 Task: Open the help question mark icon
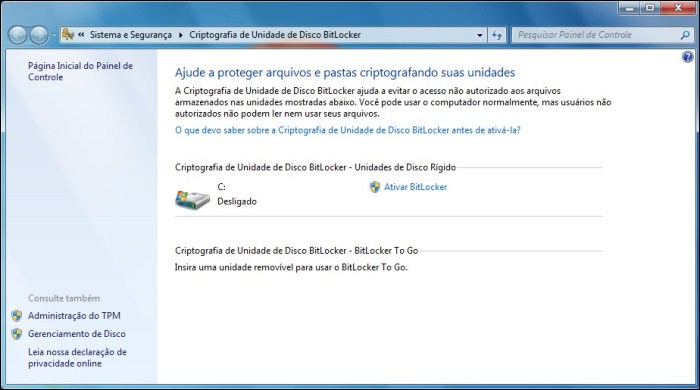tap(688, 57)
